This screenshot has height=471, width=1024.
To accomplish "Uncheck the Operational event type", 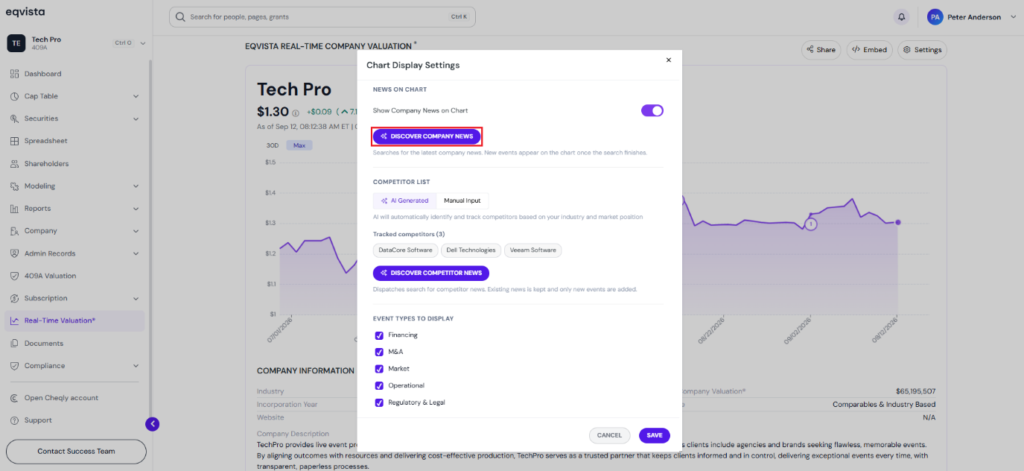I will 379,386.
